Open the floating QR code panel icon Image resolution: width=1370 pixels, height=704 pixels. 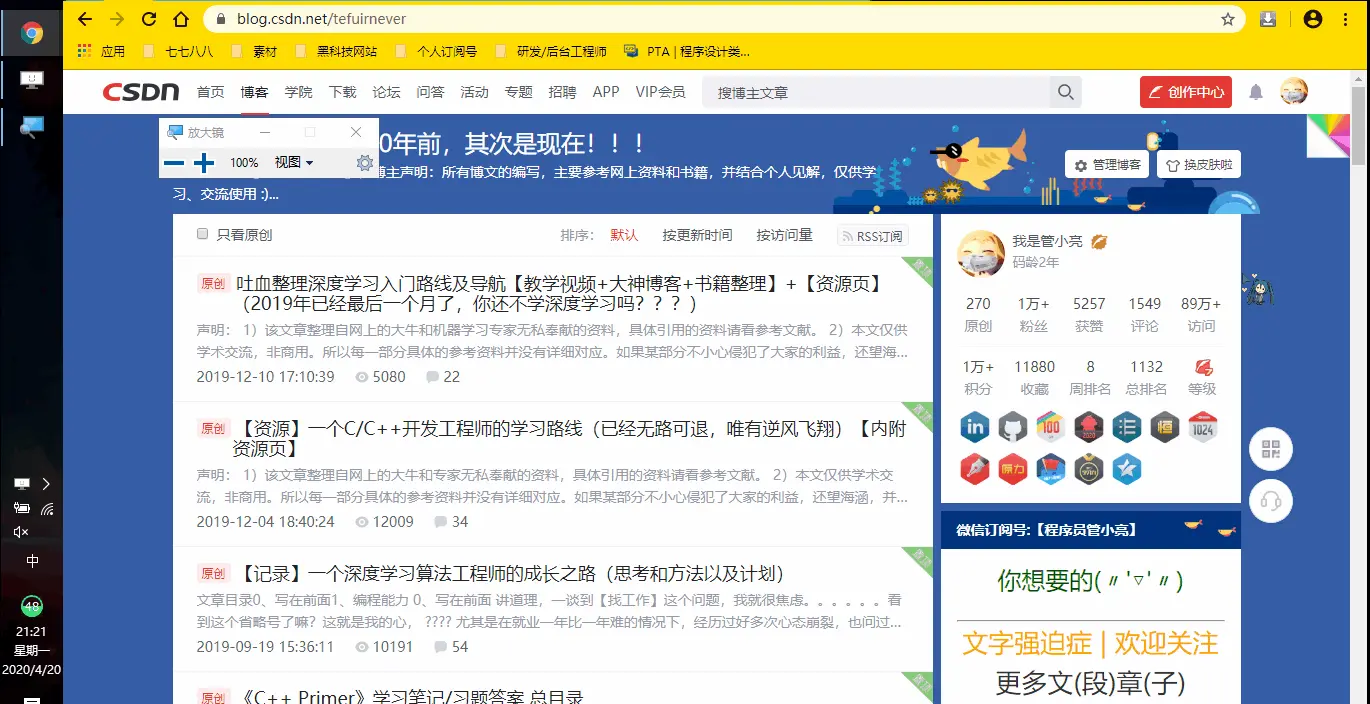[x=1270, y=450]
